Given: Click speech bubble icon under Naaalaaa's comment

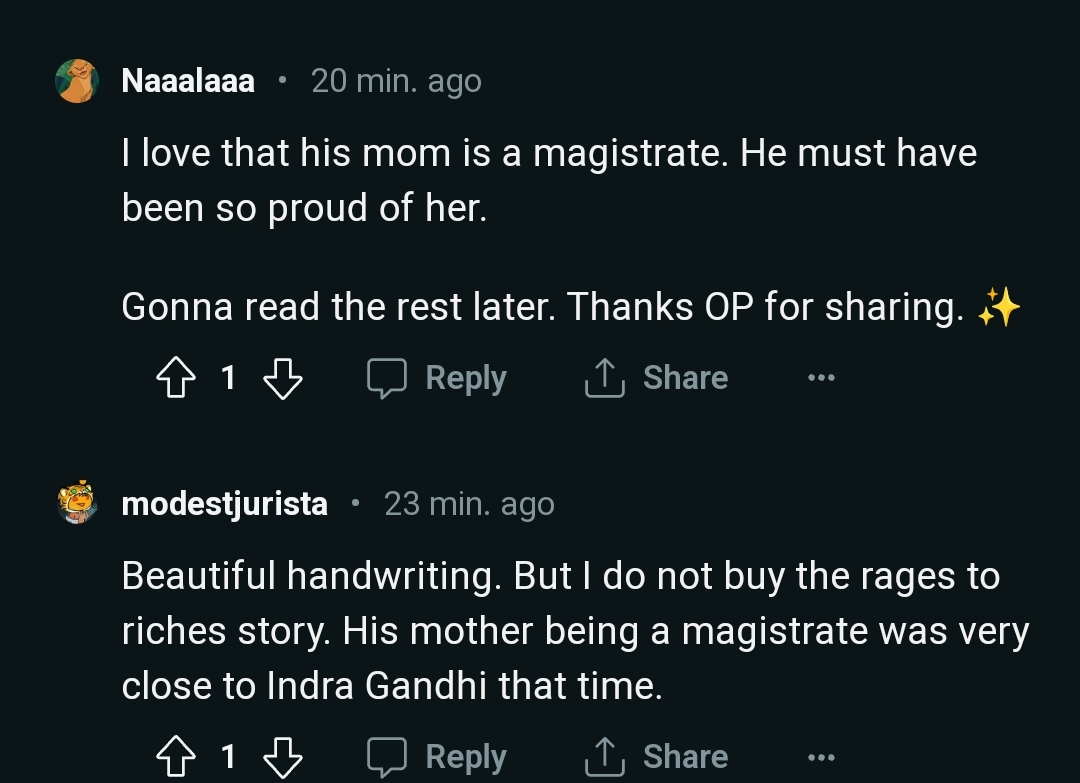Looking at the screenshot, I should [x=386, y=378].
